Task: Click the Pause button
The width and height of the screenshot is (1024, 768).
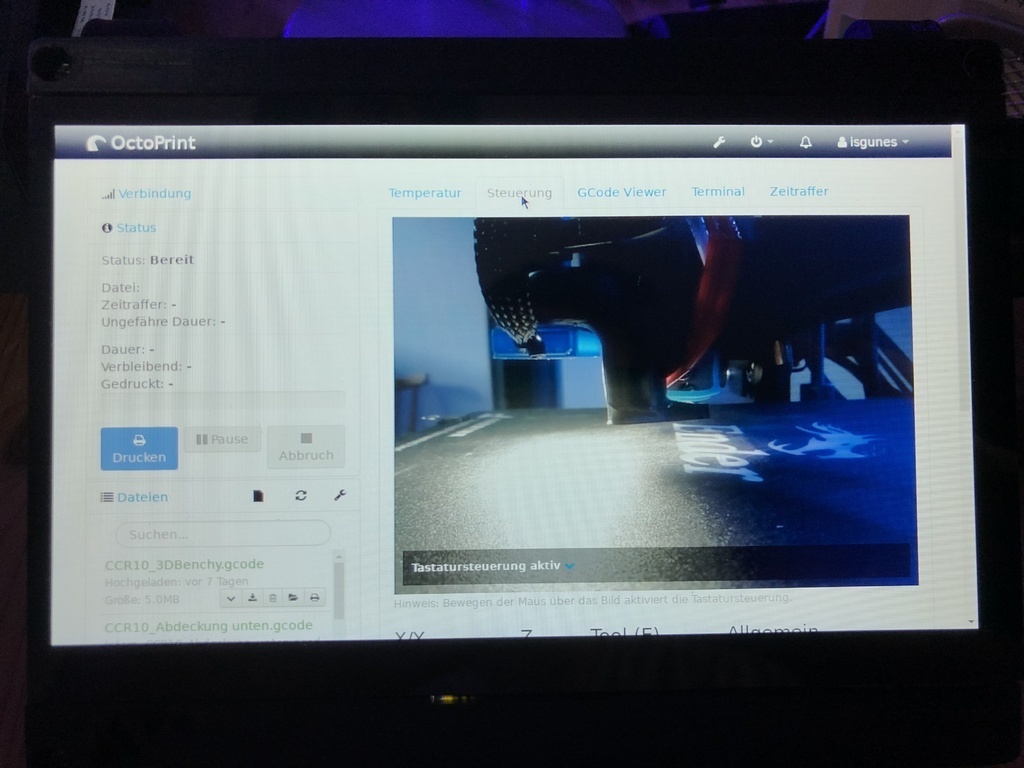Action: point(222,440)
